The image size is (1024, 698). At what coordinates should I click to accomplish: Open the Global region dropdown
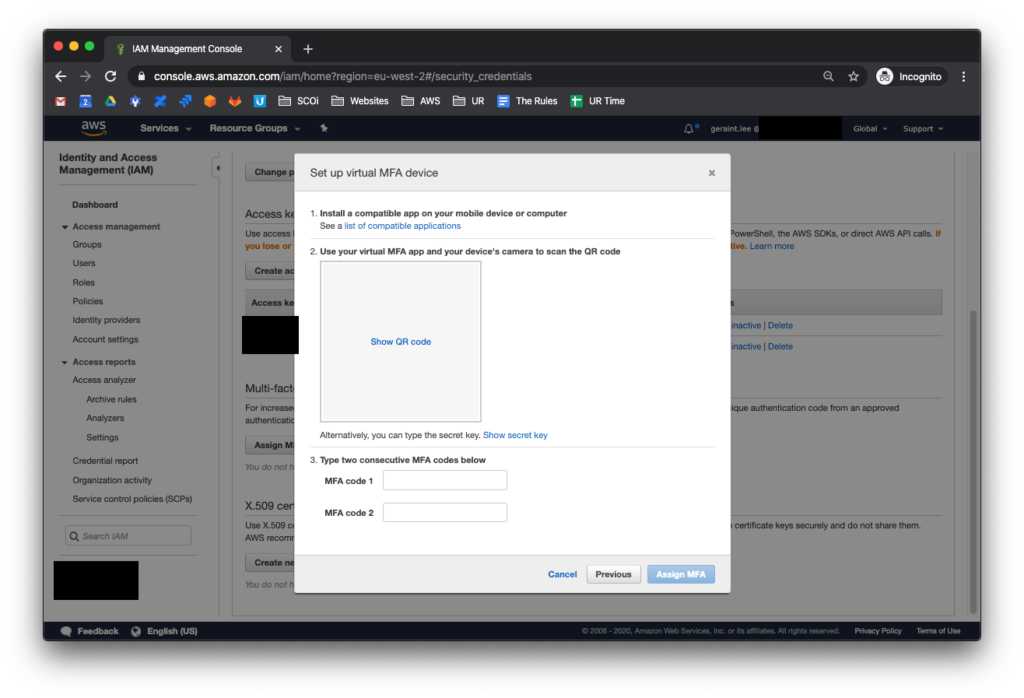click(x=870, y=129)
